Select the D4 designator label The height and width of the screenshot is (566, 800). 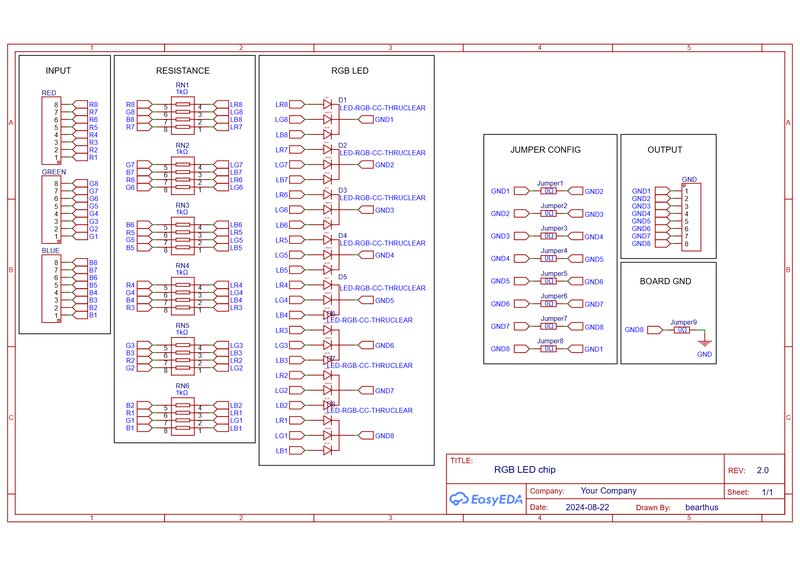342,236
